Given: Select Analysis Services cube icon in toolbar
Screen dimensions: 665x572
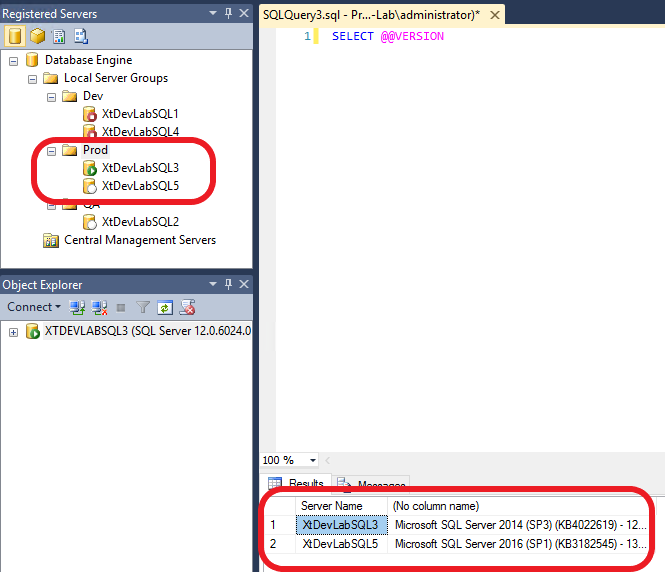Looking at the screenshot, I should click(38, 36).
